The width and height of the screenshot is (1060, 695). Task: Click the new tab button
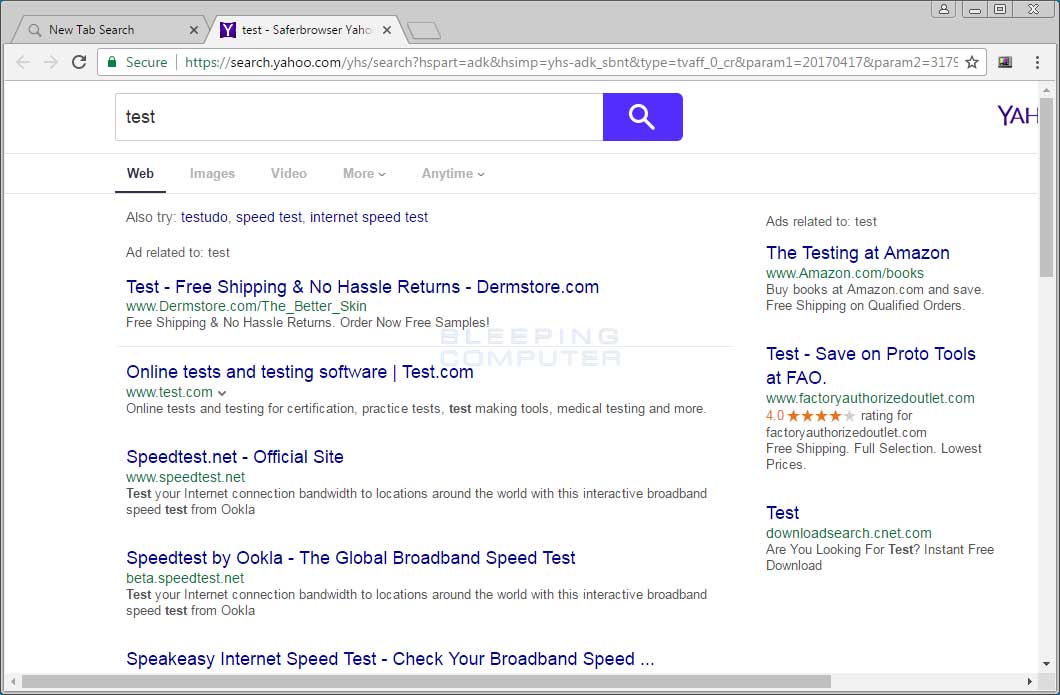point(424,30)
